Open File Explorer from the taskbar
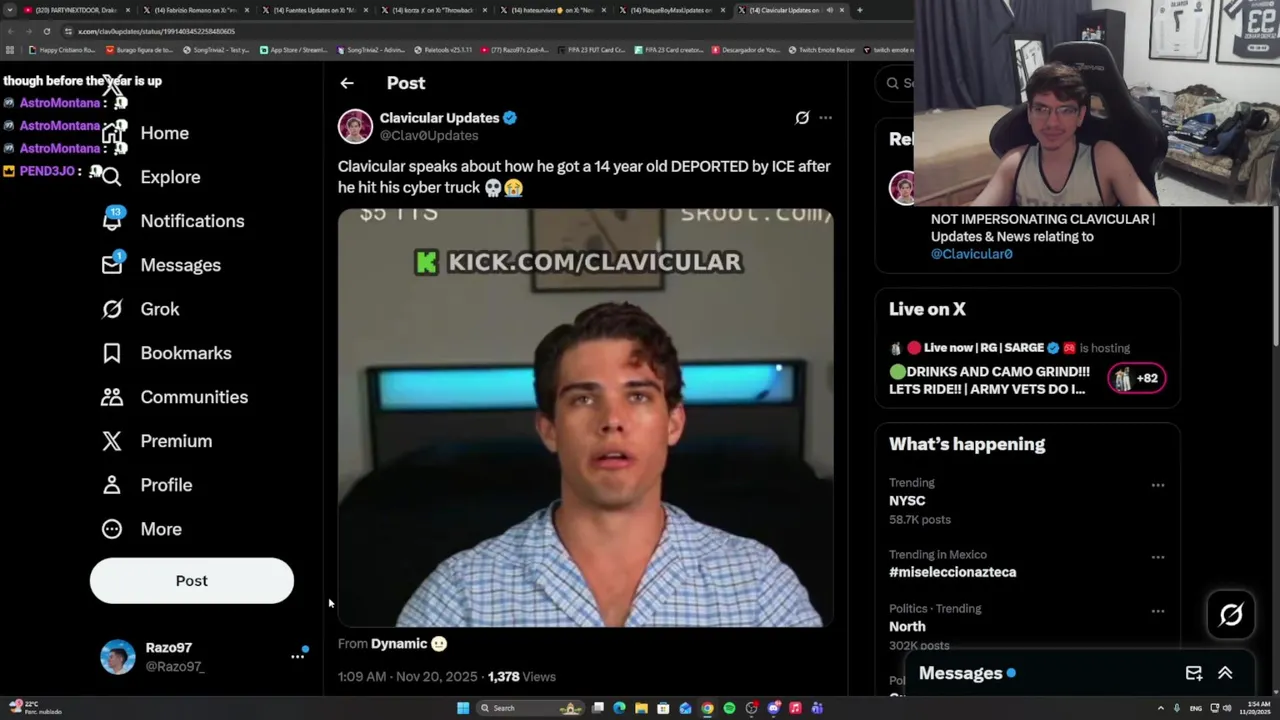 [641, 708]
